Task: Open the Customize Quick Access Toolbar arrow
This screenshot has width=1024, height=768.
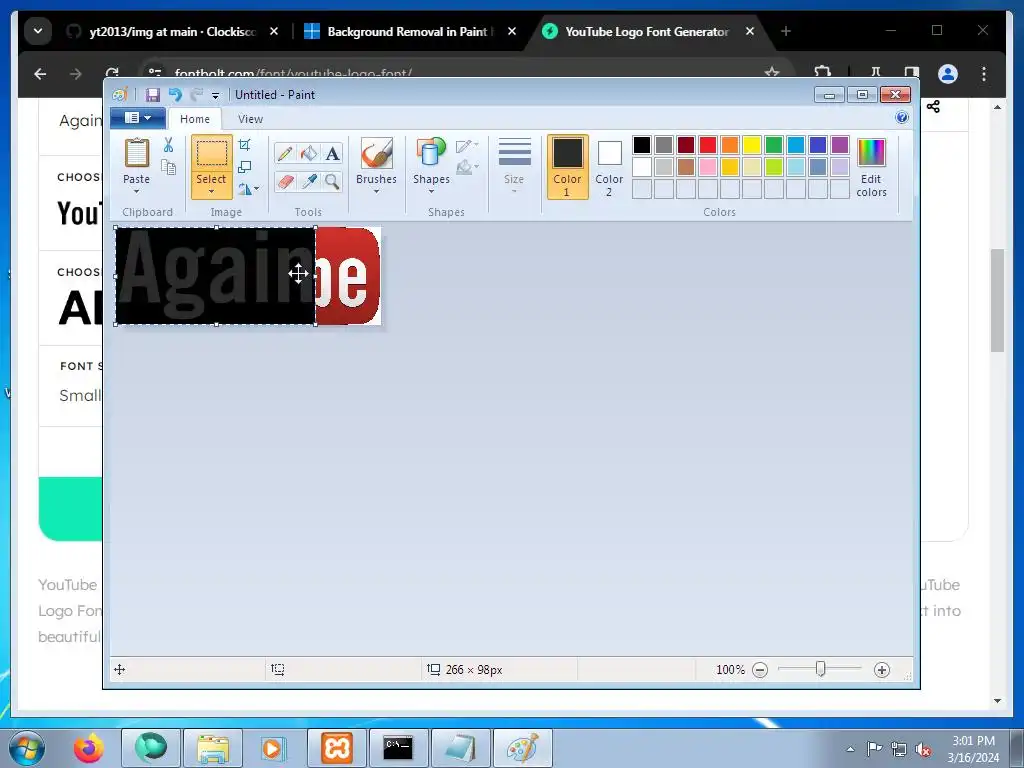Action: (216, 96)
